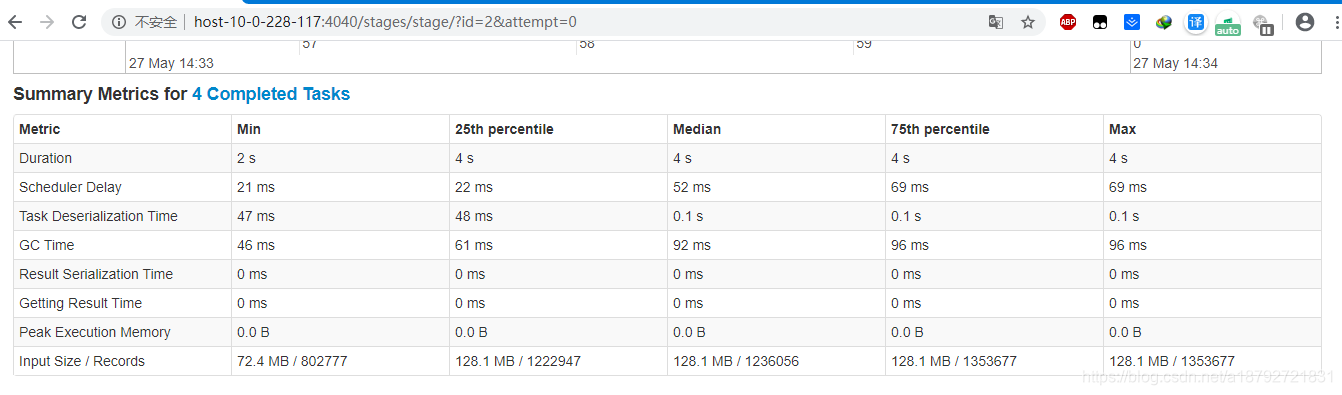The height and width of the screenshot is (395, 1342).
Task: Click the browser back arrow
Action: (x=15, y=22)
